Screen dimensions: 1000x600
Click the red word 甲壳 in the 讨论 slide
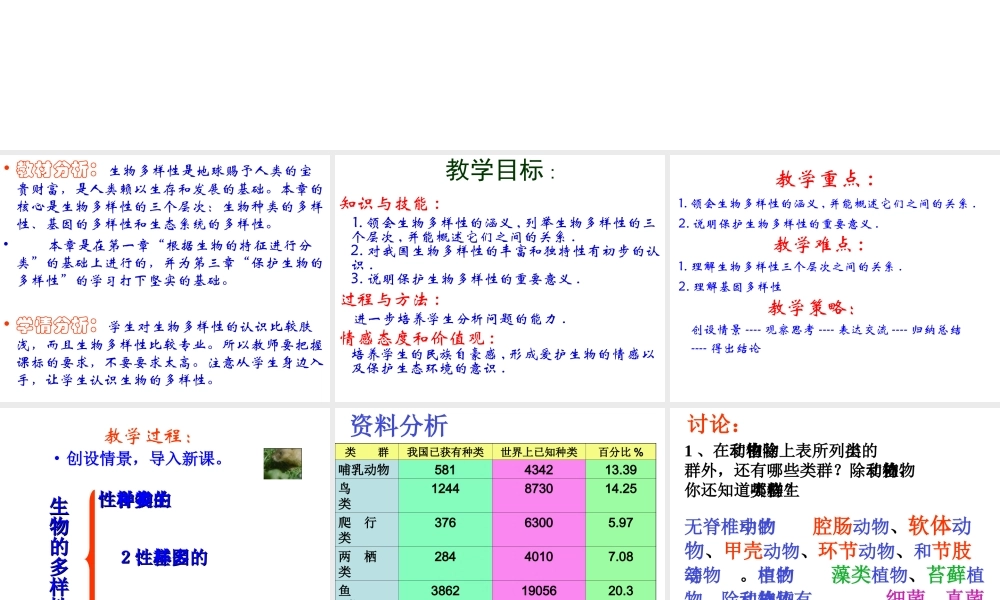(x=743, y=550)
